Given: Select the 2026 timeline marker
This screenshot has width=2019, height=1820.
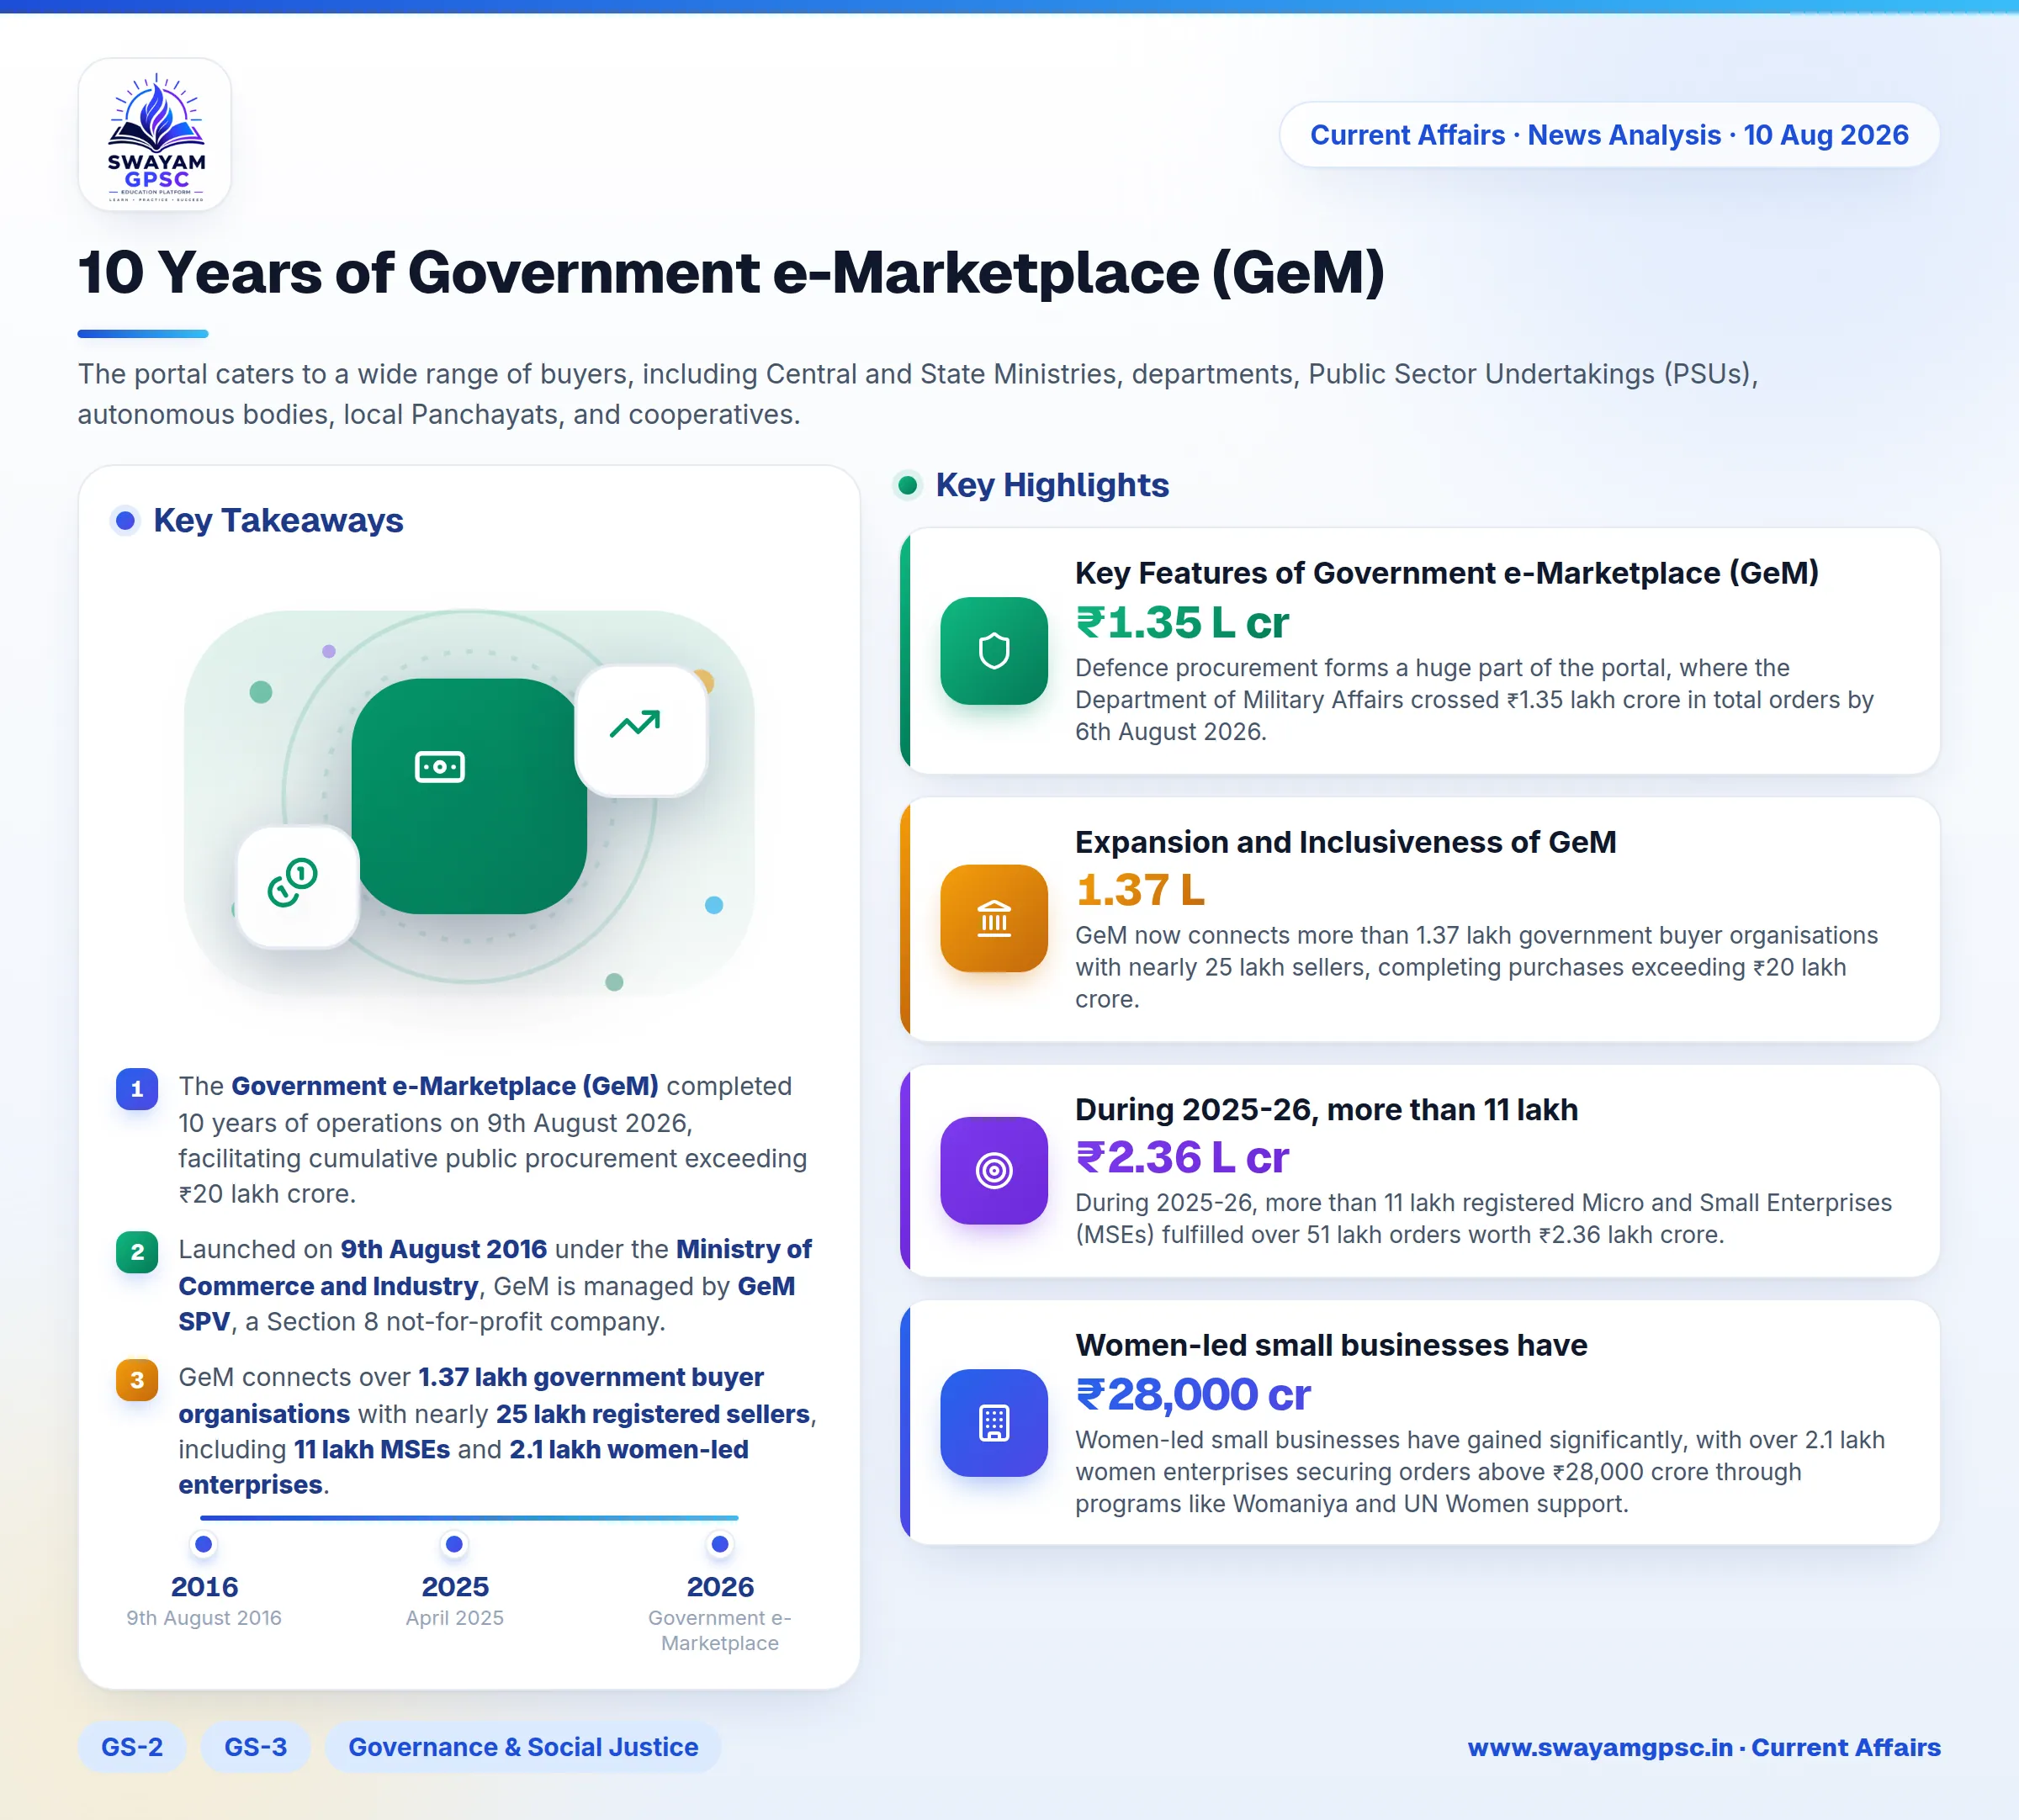Looking at the screenshot, I should 719,1544.
